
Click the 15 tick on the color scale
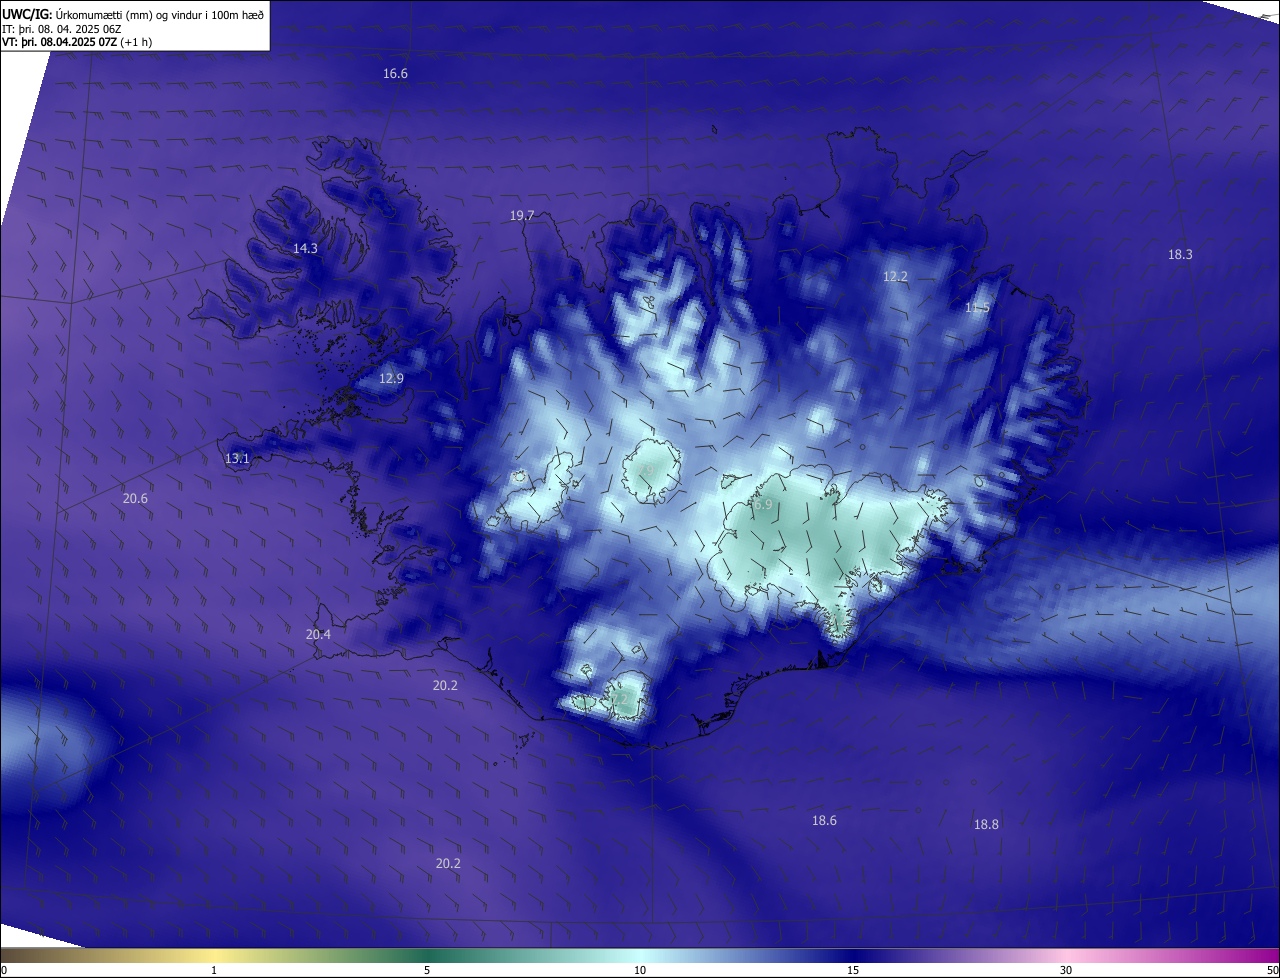point(853,971)
